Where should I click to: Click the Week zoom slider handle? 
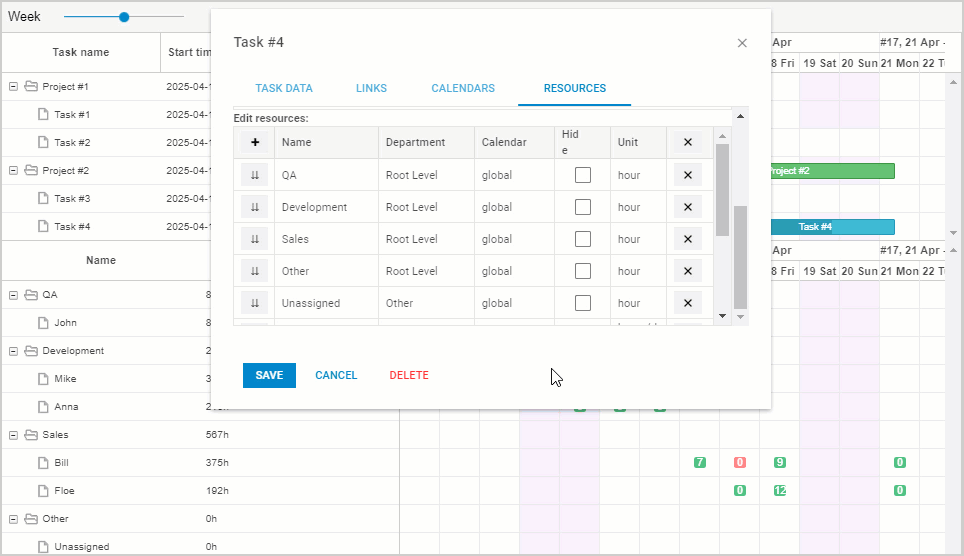coord(124,17)
